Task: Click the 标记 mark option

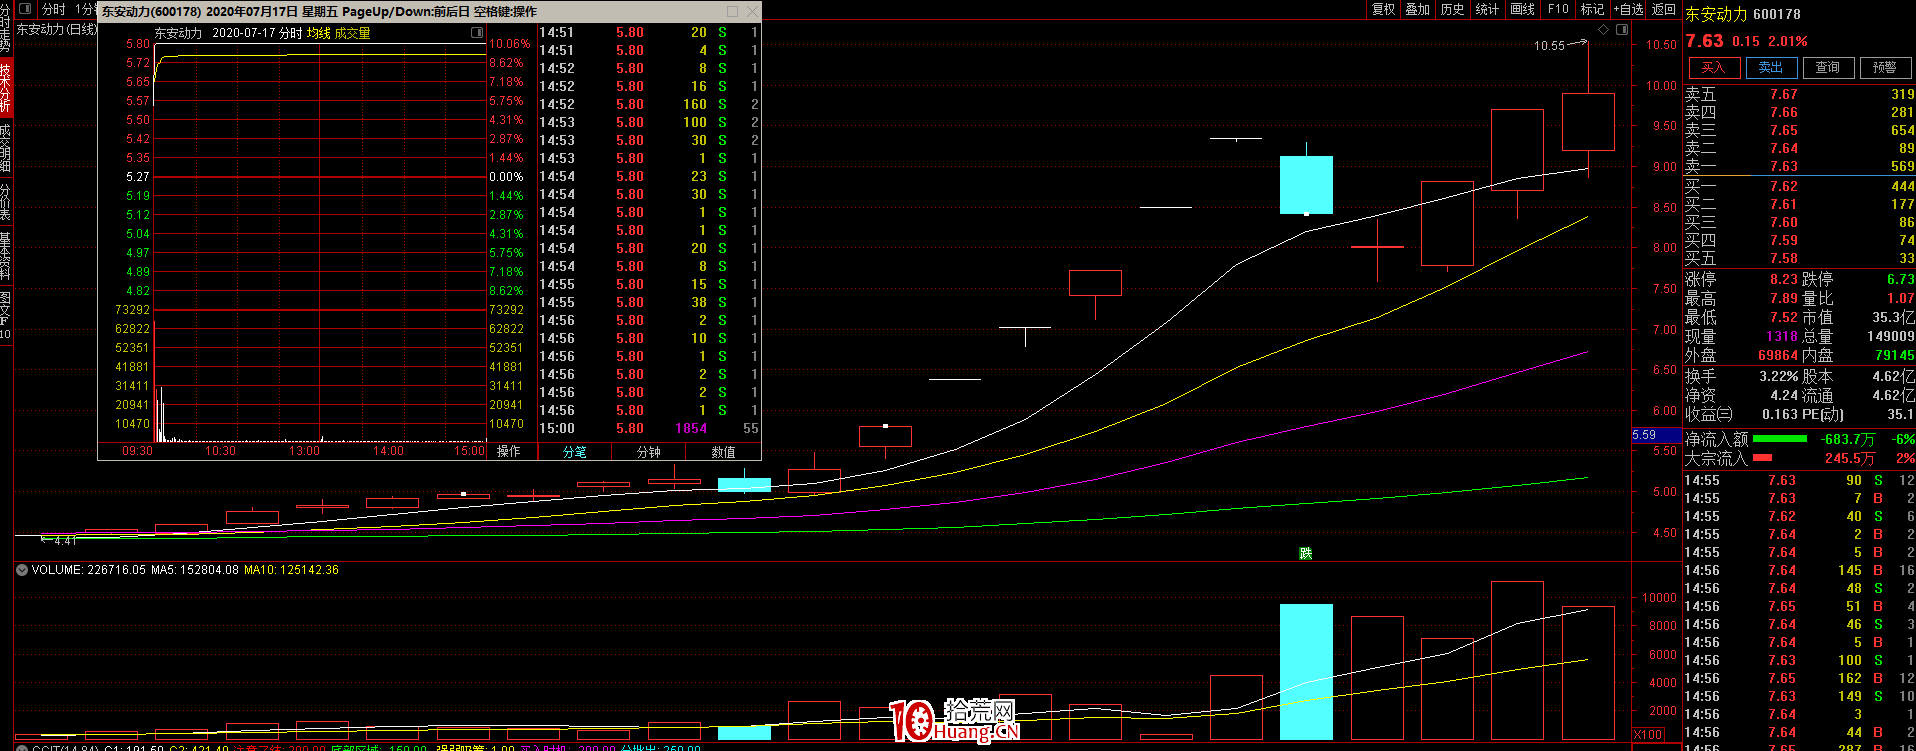Action: tap(1592, 9)
